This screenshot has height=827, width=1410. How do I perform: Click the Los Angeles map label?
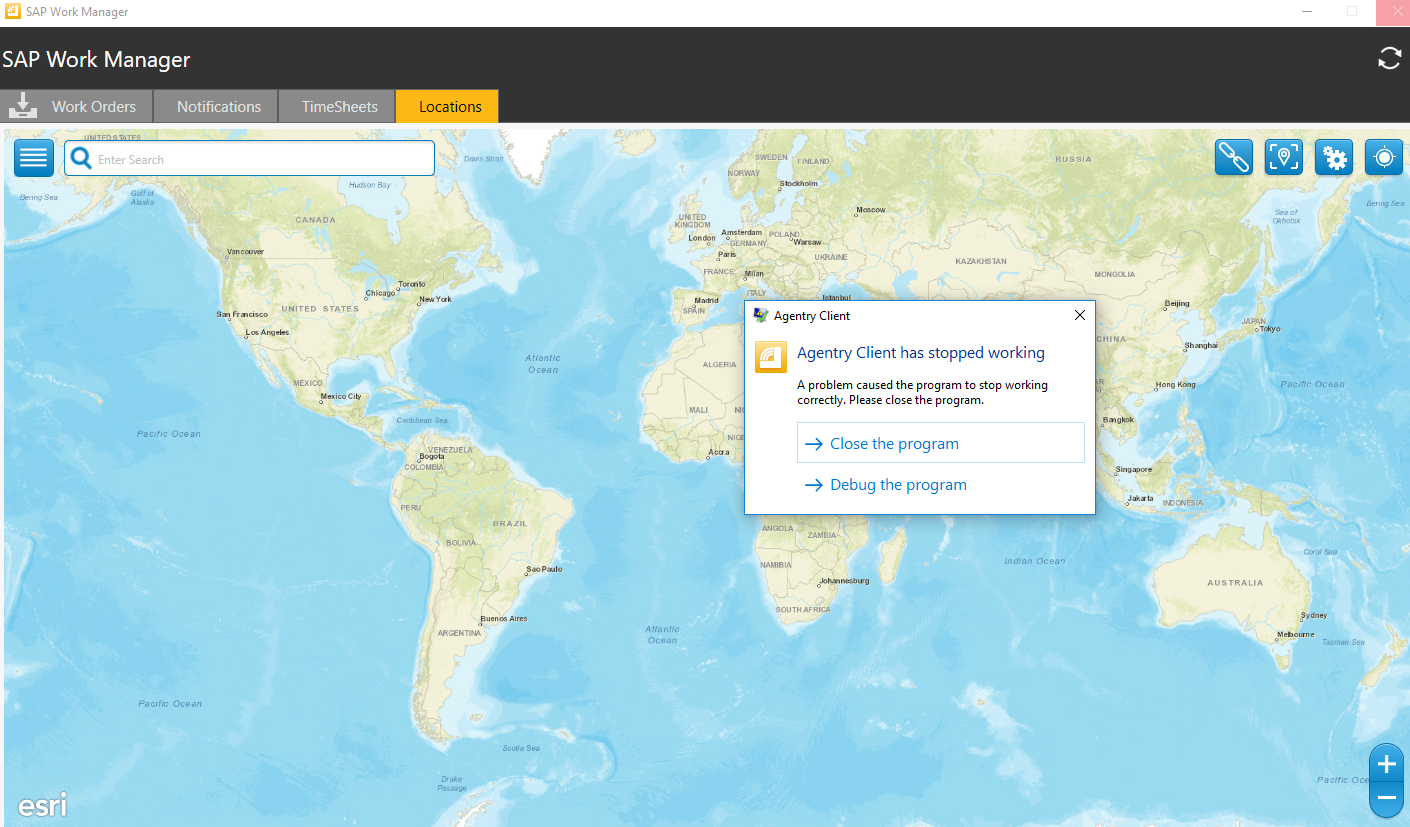click(267, 332)
